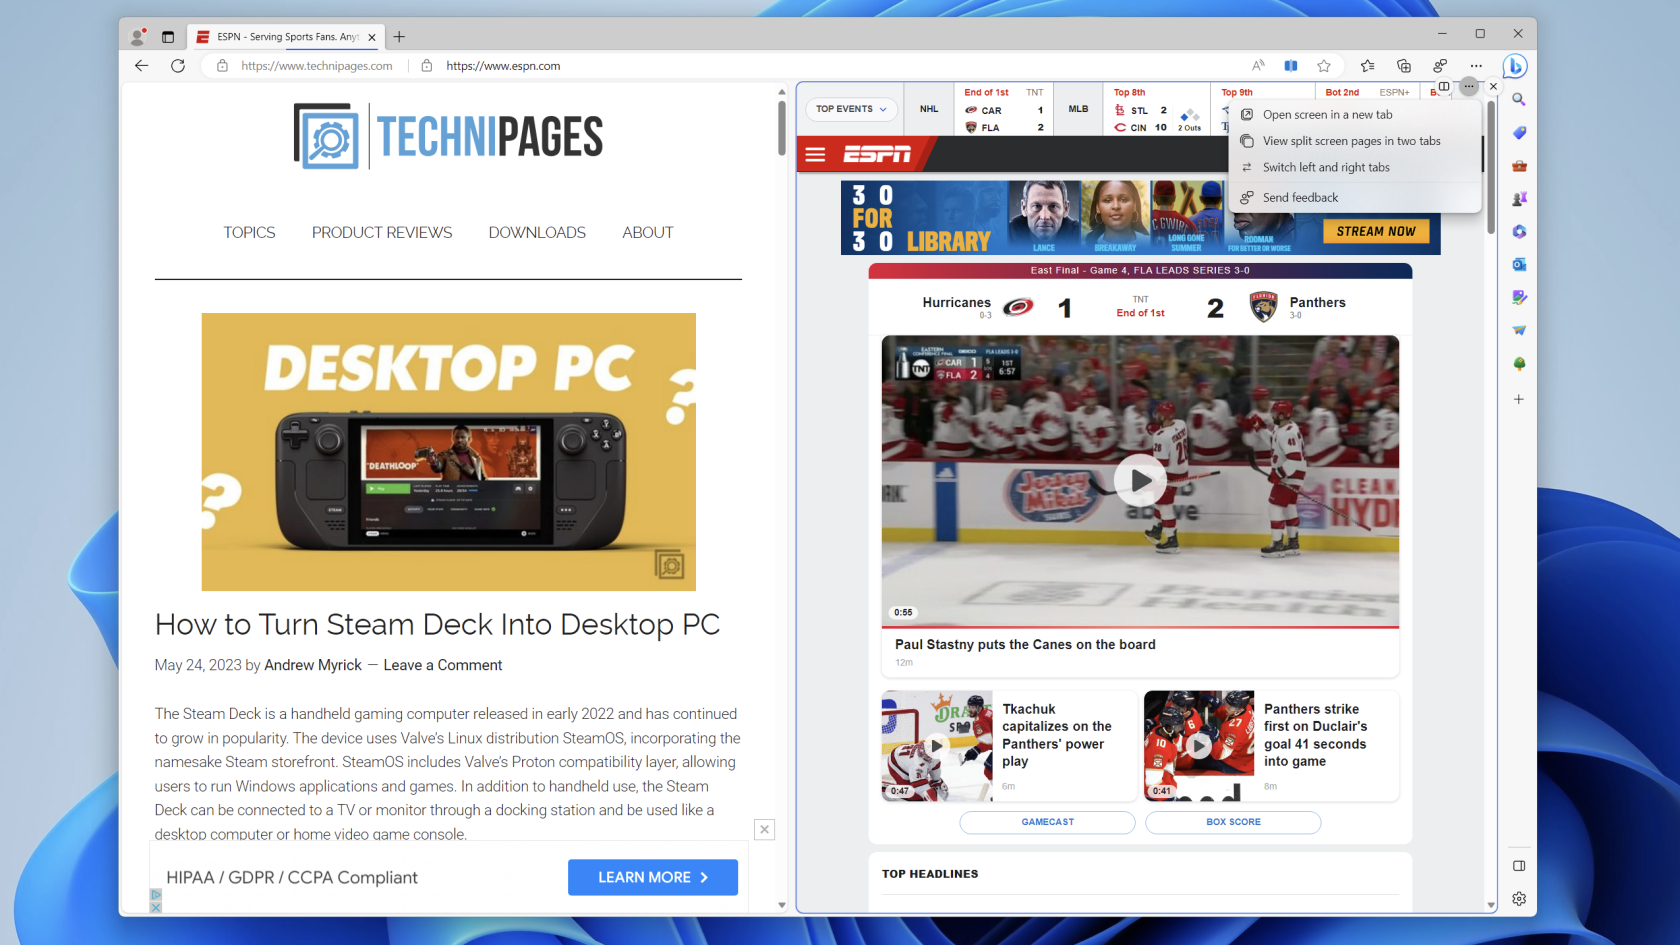Screen dimensions: 1680x945
Task: Open the sidebar Tools briefcase icon
Action: [1519, 165]
